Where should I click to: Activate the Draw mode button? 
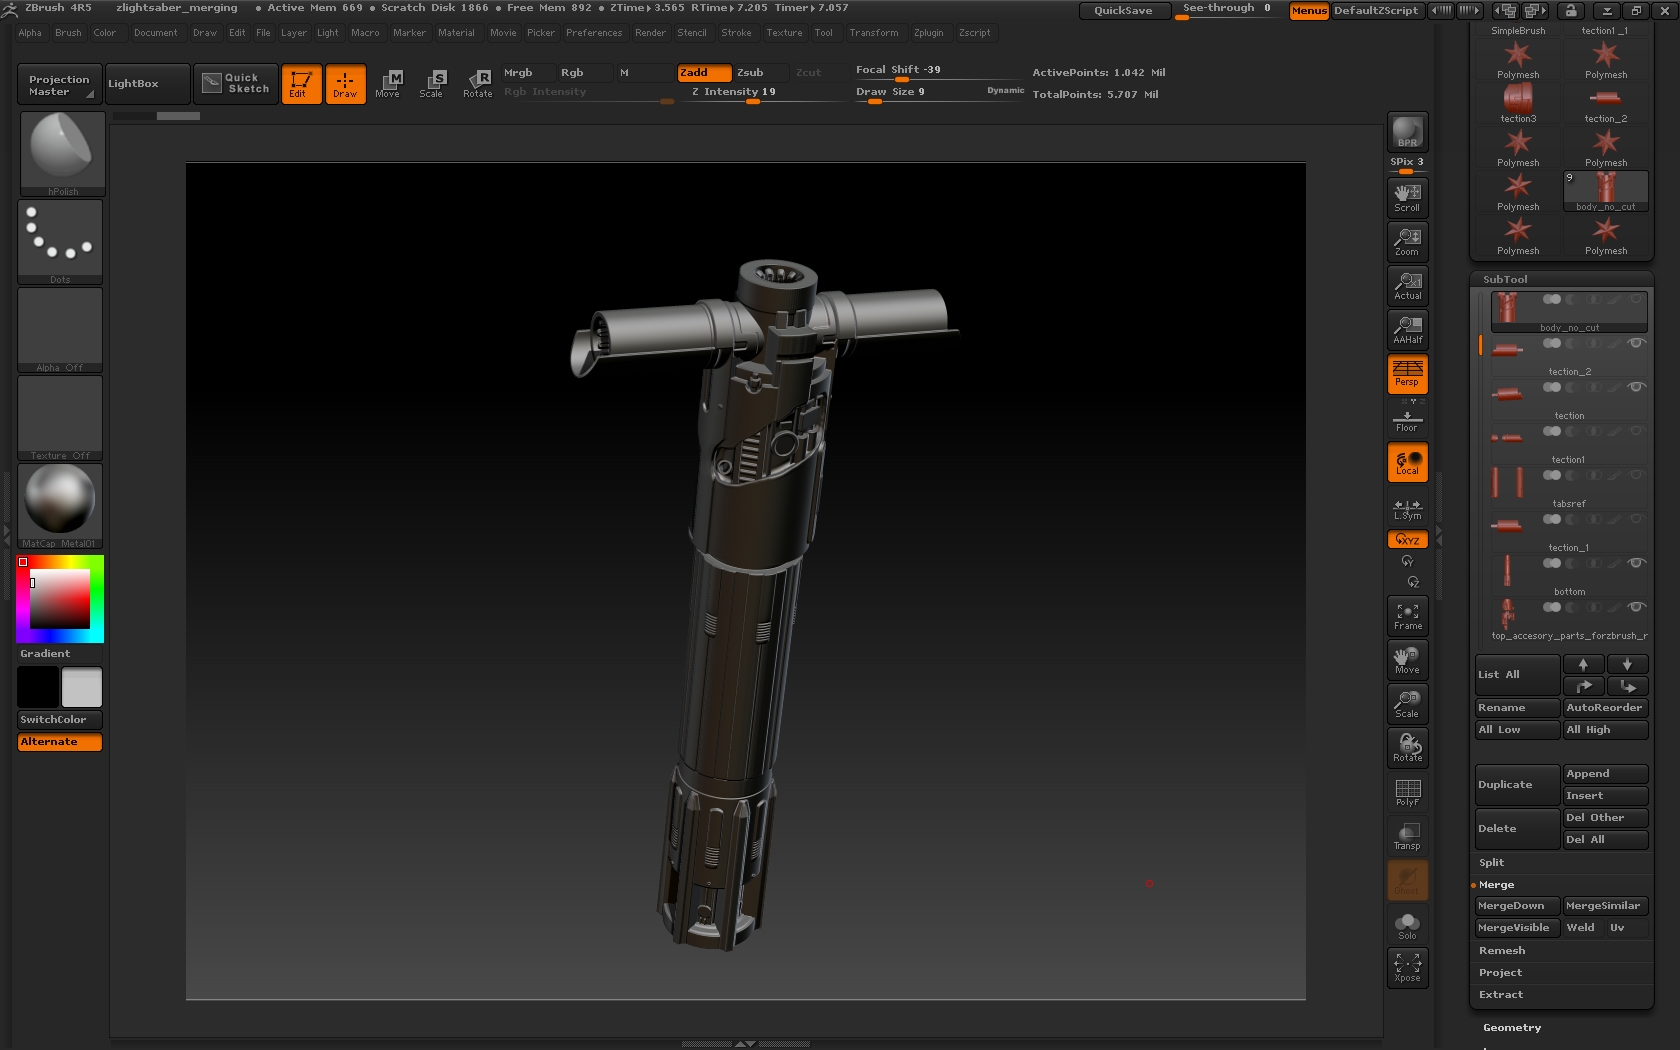[x=345, y=84]
